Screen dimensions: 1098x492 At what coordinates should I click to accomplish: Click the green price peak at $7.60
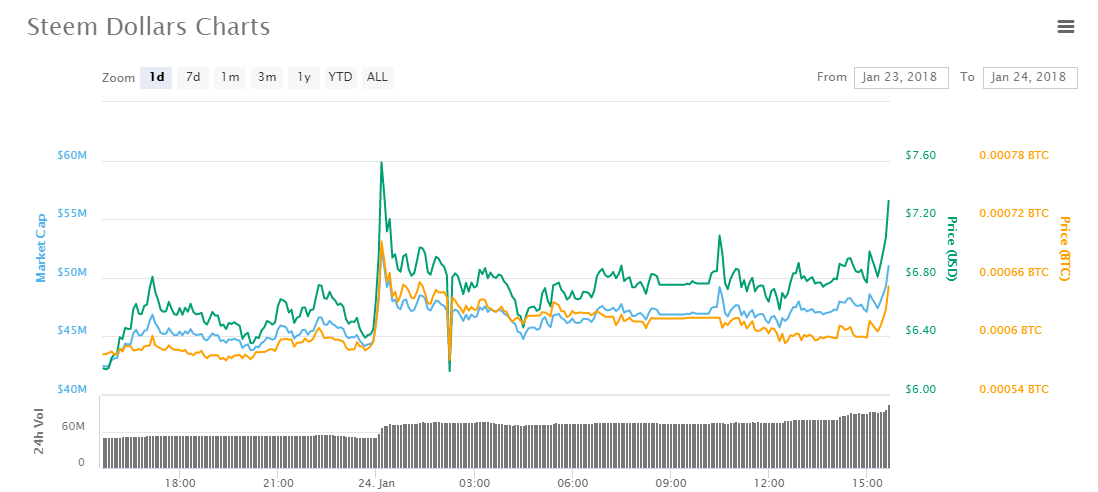pos(381,162)
